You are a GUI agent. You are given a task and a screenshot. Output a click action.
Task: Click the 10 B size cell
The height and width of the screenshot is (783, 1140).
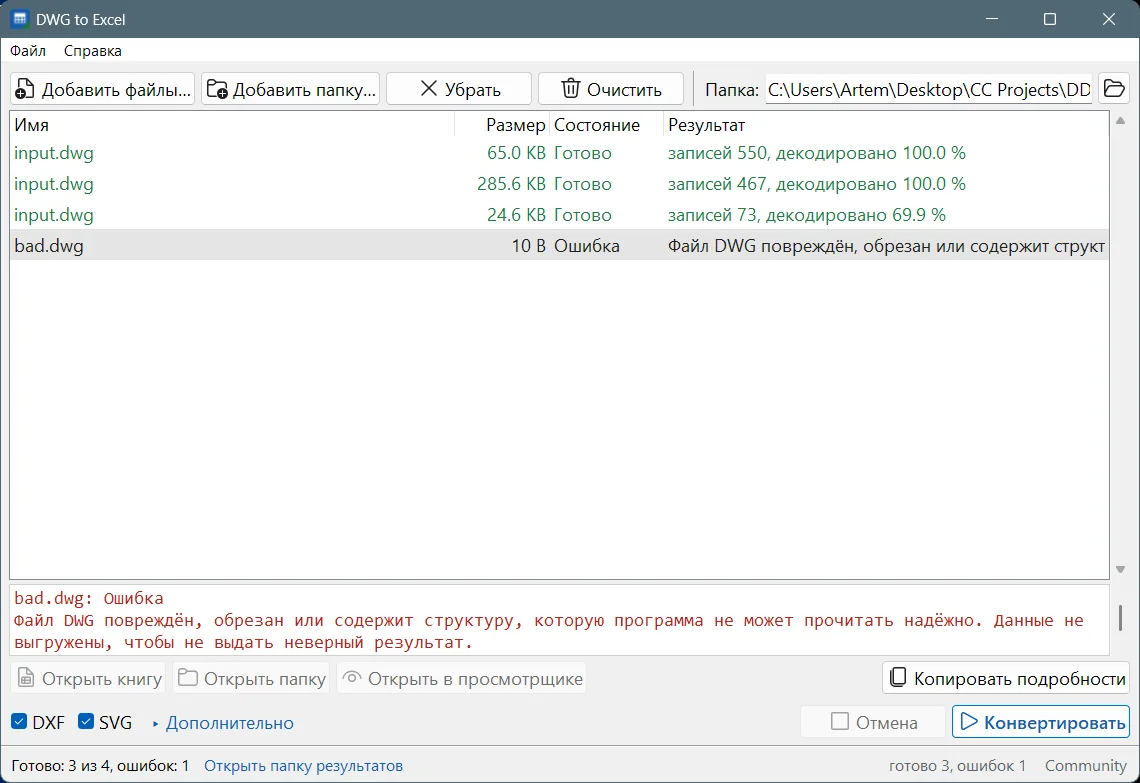(x=529, y=246)
